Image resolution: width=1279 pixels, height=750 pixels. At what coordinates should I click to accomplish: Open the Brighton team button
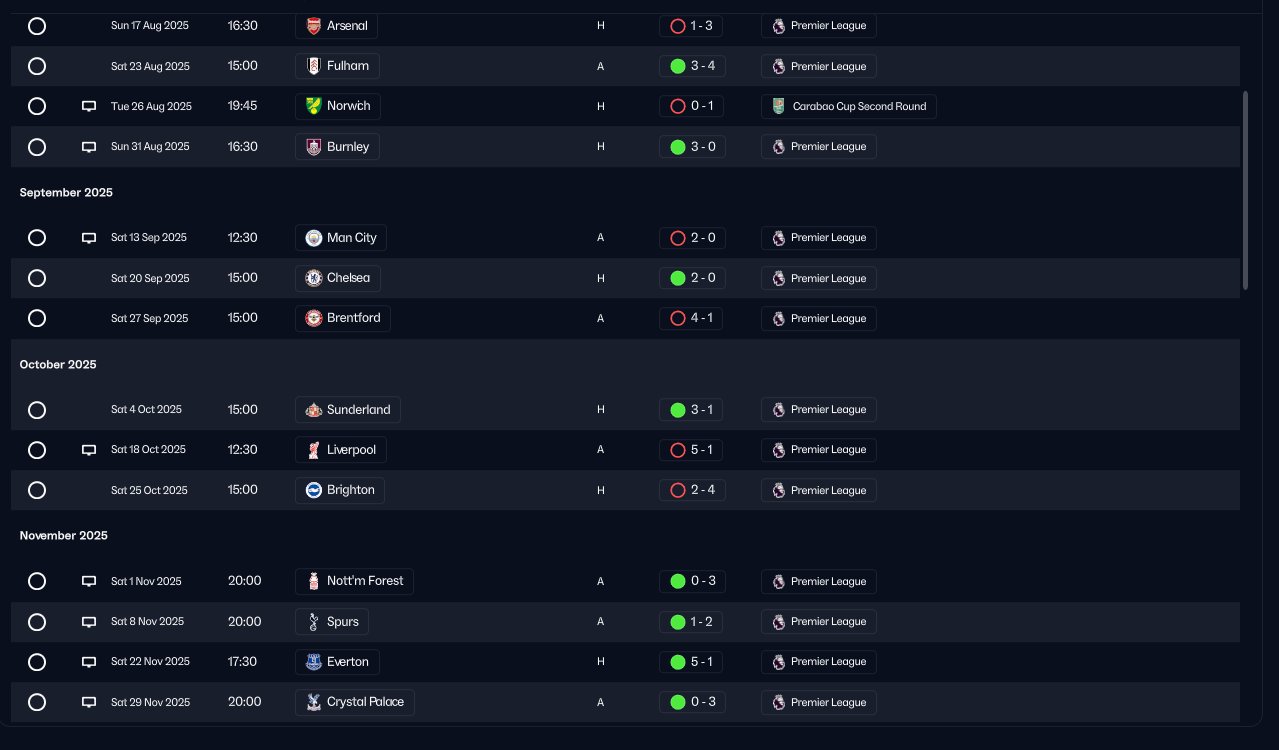click(340, 490)
